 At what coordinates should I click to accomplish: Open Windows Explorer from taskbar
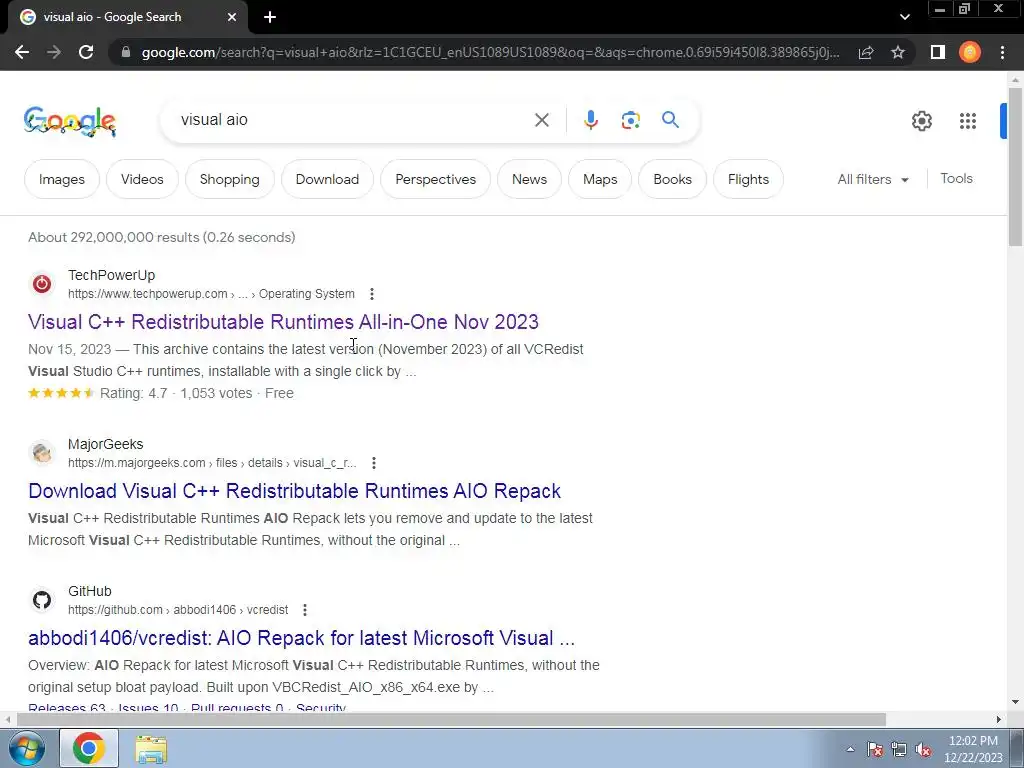click(151, 749)
